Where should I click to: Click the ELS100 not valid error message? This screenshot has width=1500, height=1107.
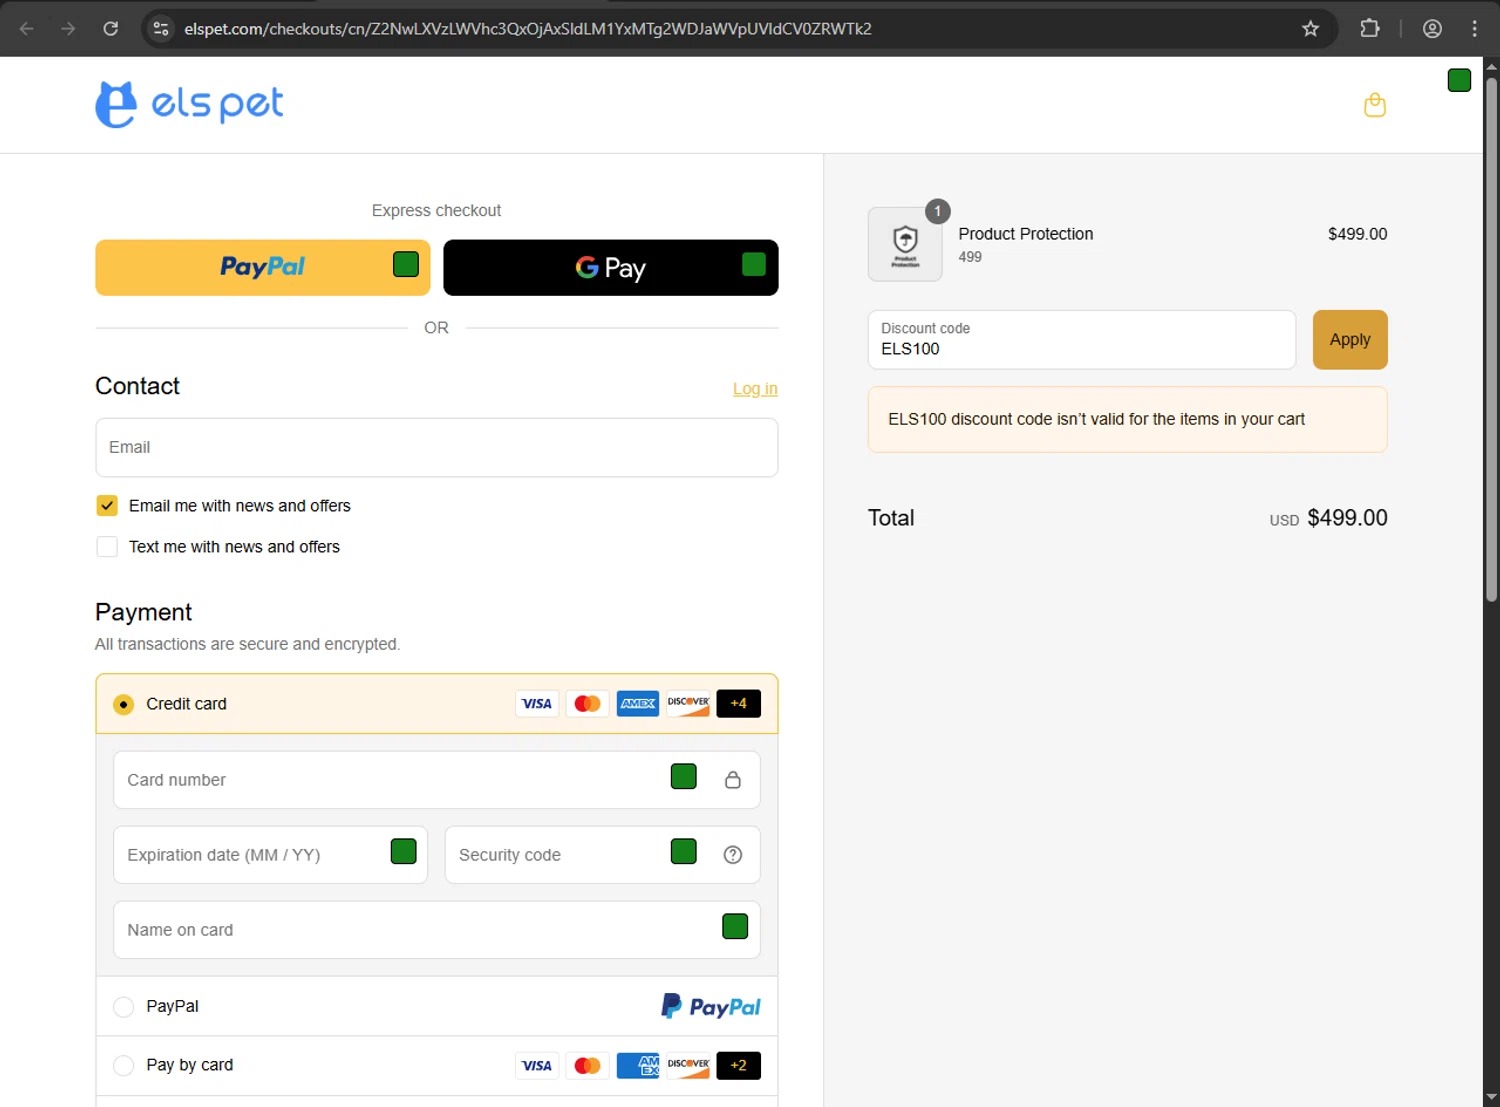(1128, 420)
